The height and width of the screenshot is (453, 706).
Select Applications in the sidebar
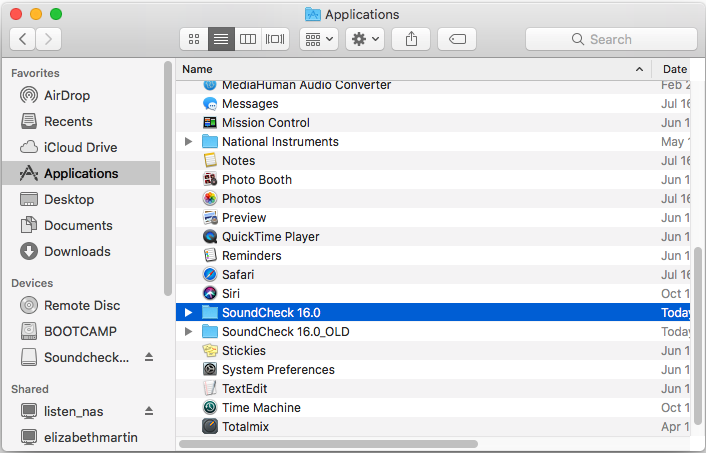pos(81,173)
